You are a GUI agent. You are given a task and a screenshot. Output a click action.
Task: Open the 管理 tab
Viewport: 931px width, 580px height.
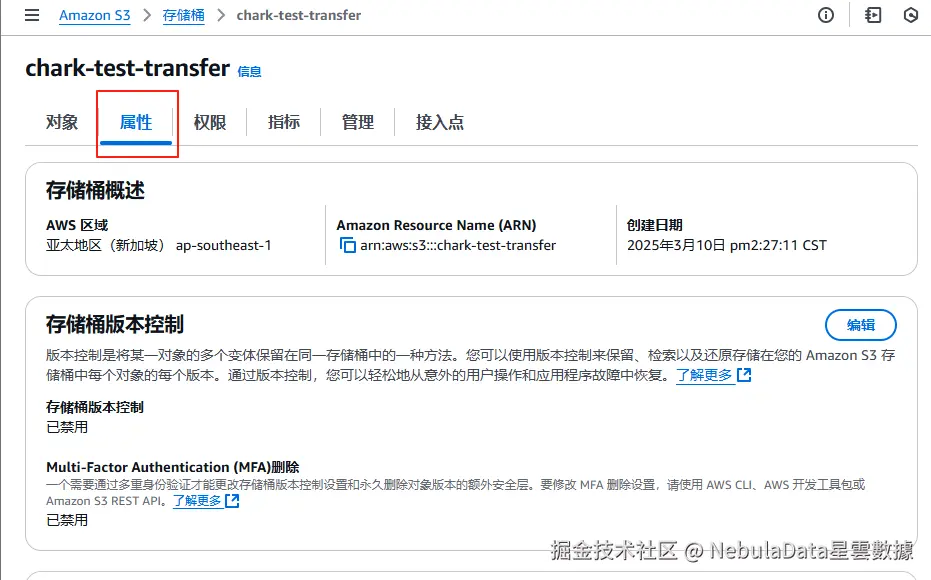(357, 122)
